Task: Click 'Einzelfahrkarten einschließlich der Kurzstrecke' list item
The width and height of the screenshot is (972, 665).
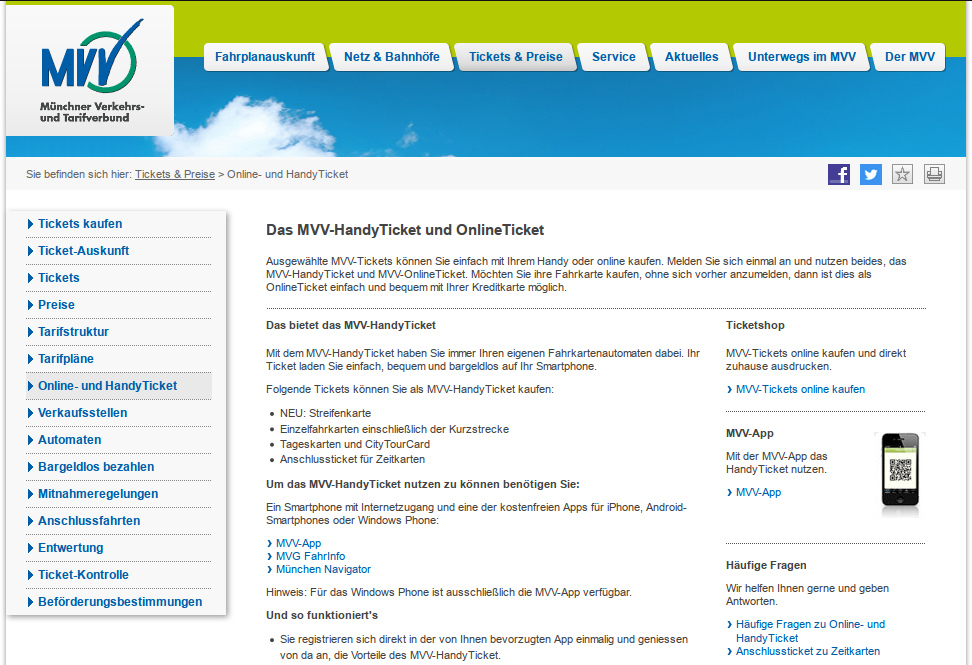Action: tap(394, 429)
